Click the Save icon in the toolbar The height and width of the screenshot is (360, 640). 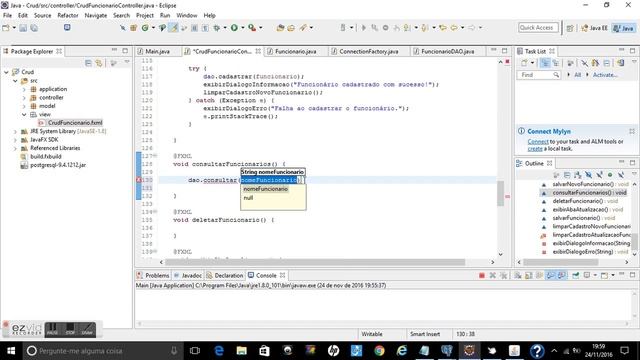point(23,28)
